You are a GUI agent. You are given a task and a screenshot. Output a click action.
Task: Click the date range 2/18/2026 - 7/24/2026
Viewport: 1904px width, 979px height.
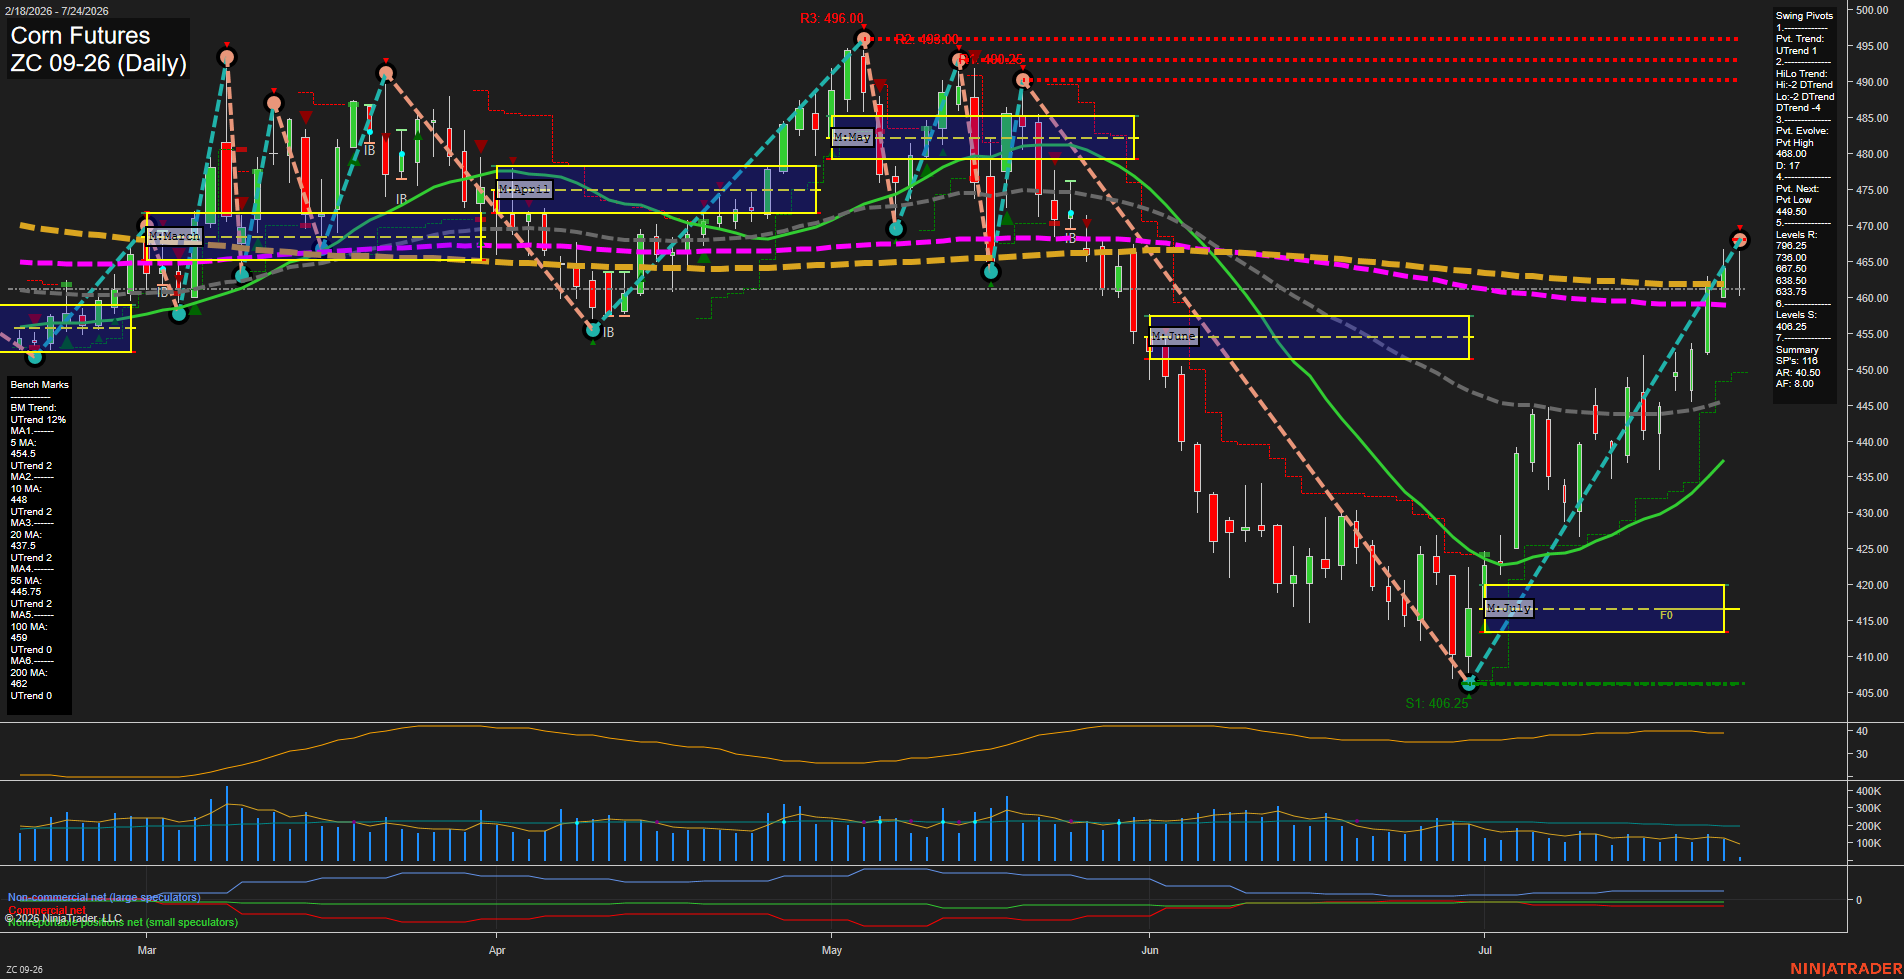(x=56, y=11)
